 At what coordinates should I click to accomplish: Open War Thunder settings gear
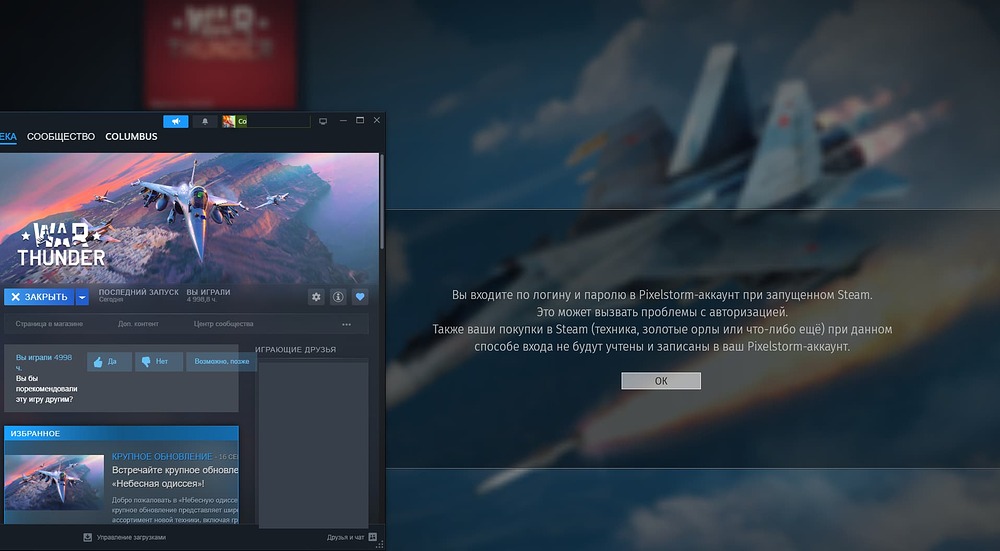(x=316, y=297)
